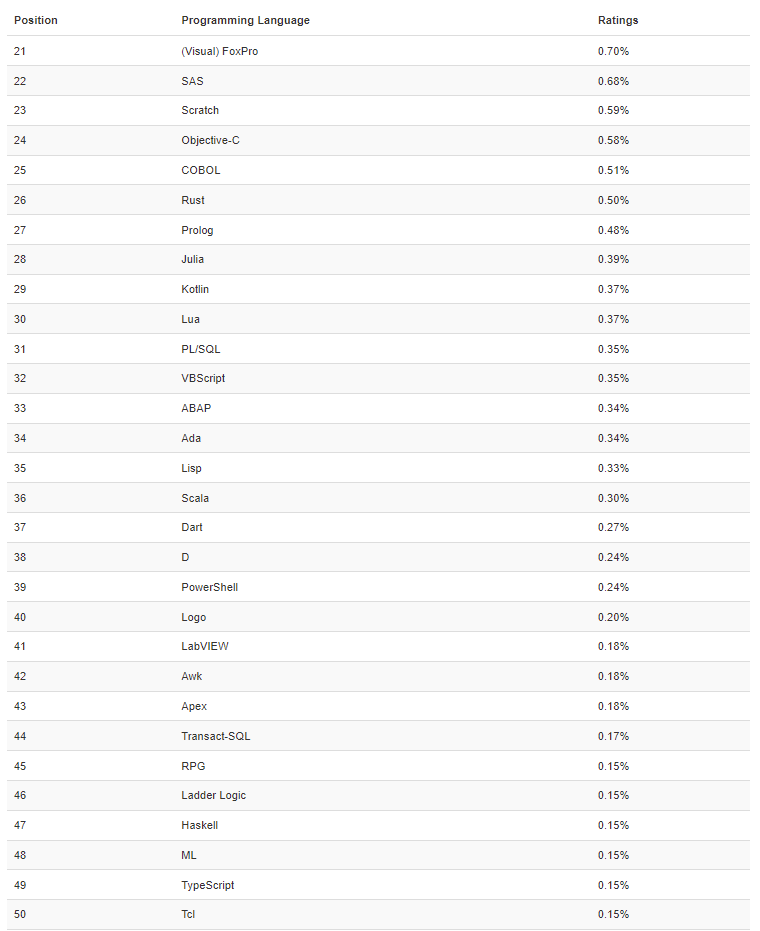This screenshot has height=931, width=760.
Task: Click on Transact-SQL in the table
Action: [x=216, y=736]
